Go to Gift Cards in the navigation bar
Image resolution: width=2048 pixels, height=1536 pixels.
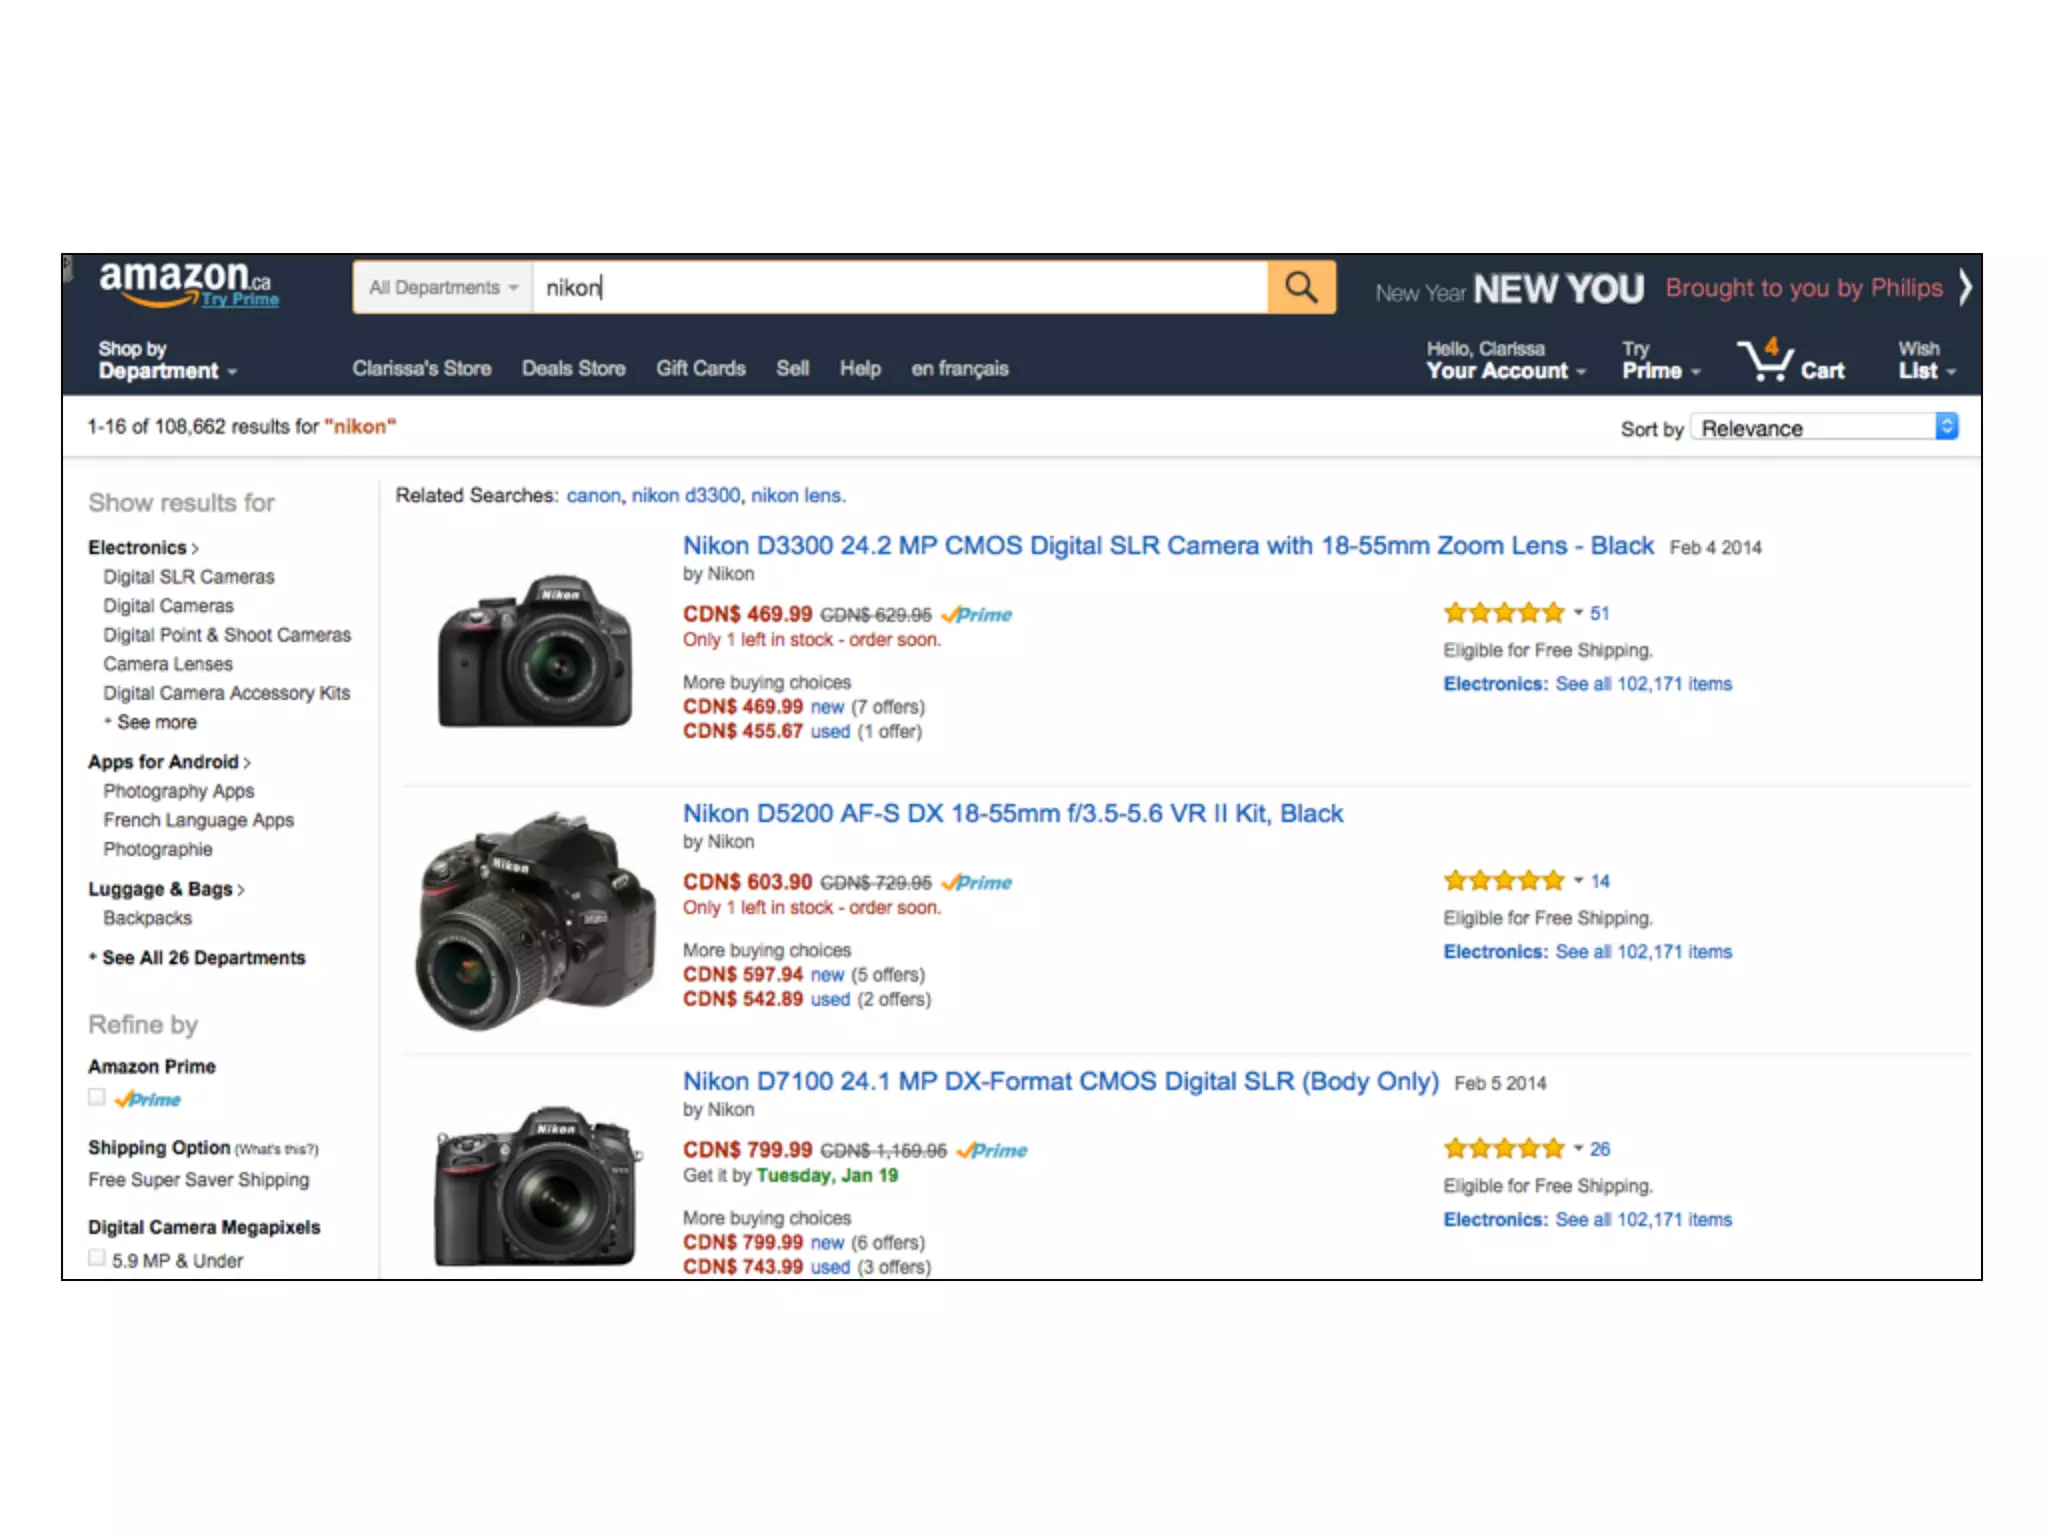(700, 368)
